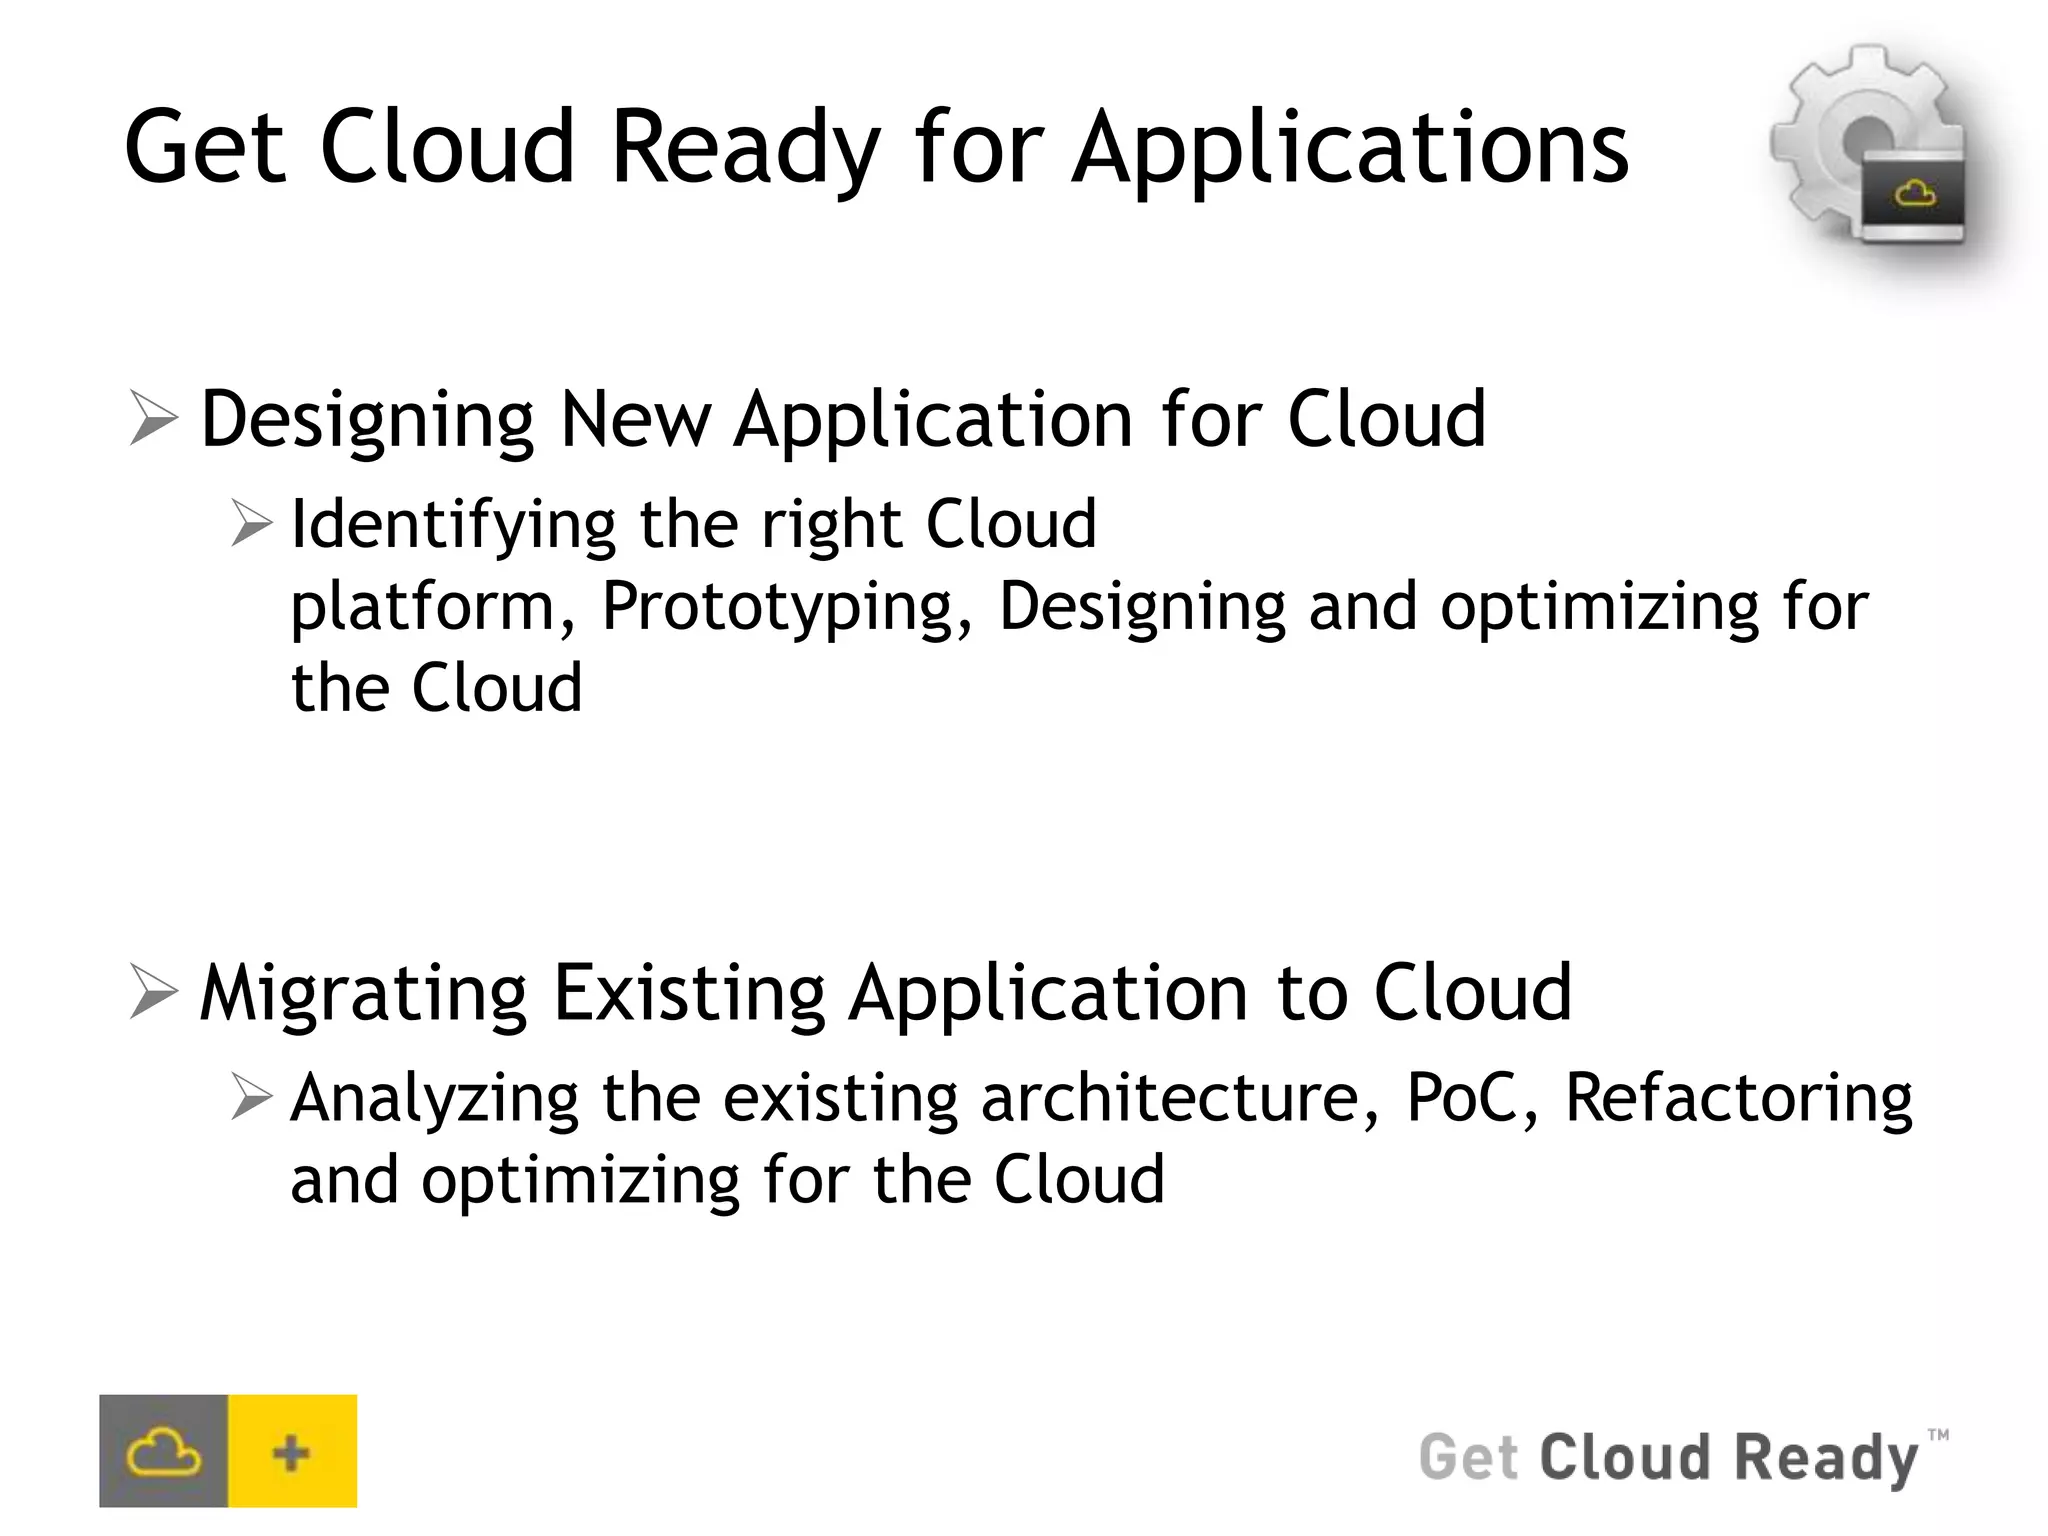The width and height of the screenshot is (2048, 1536).
Task: Click the yellow plus icon
Action: [x=292, y=1451]
